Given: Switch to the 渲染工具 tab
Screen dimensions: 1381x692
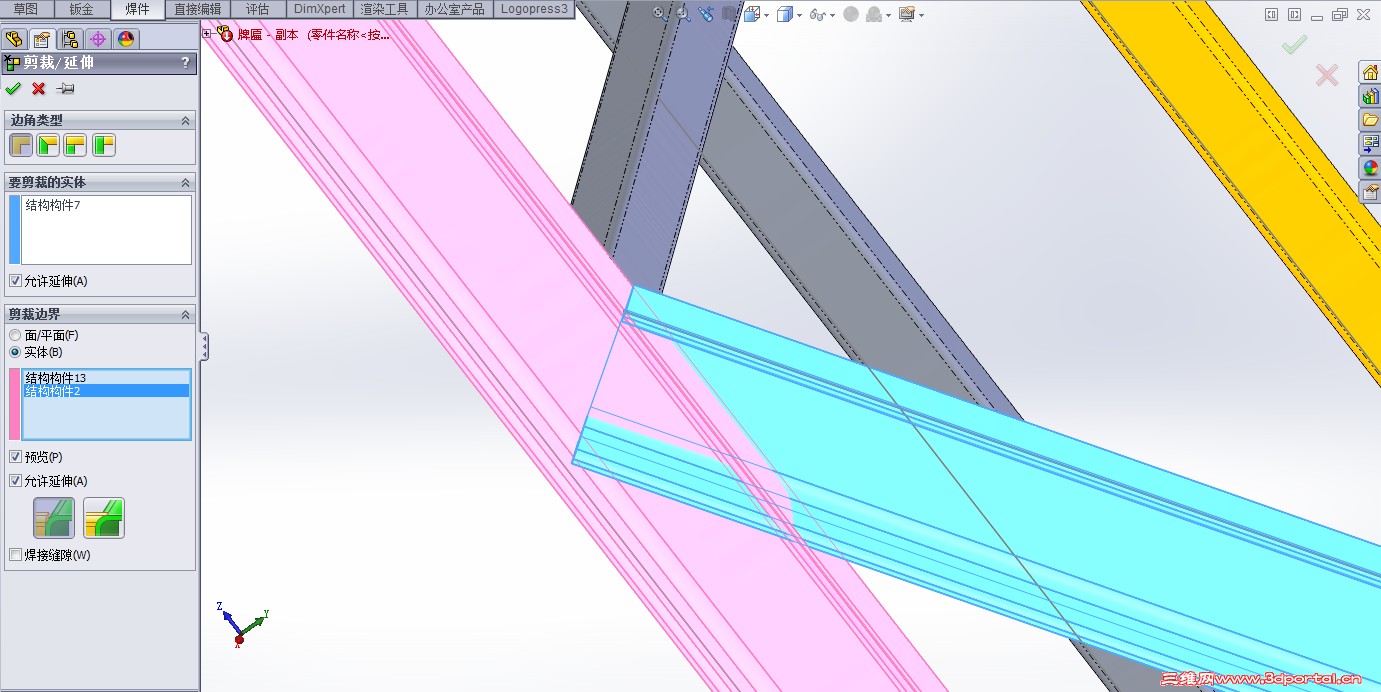Looking at the screenshot, I should [x=387, y=9].
